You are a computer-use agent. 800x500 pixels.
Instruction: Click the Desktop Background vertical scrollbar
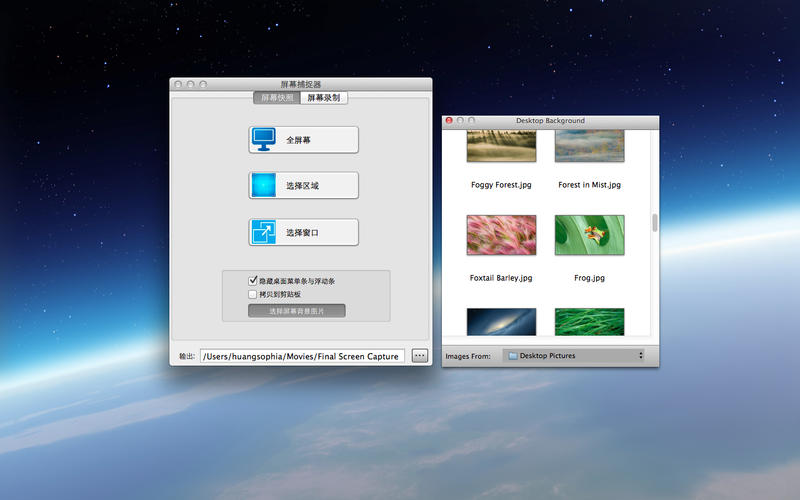[x=655, y=223]
